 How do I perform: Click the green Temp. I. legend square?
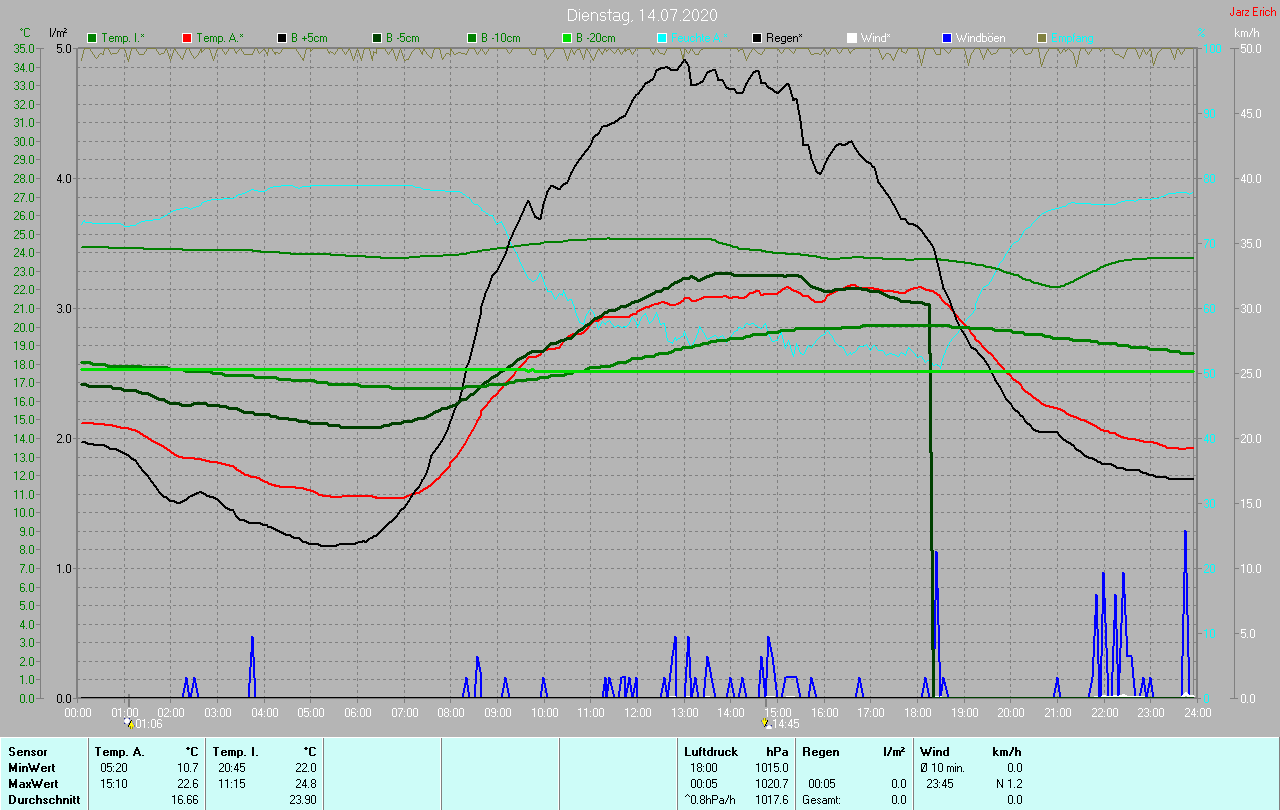[93, 38]
